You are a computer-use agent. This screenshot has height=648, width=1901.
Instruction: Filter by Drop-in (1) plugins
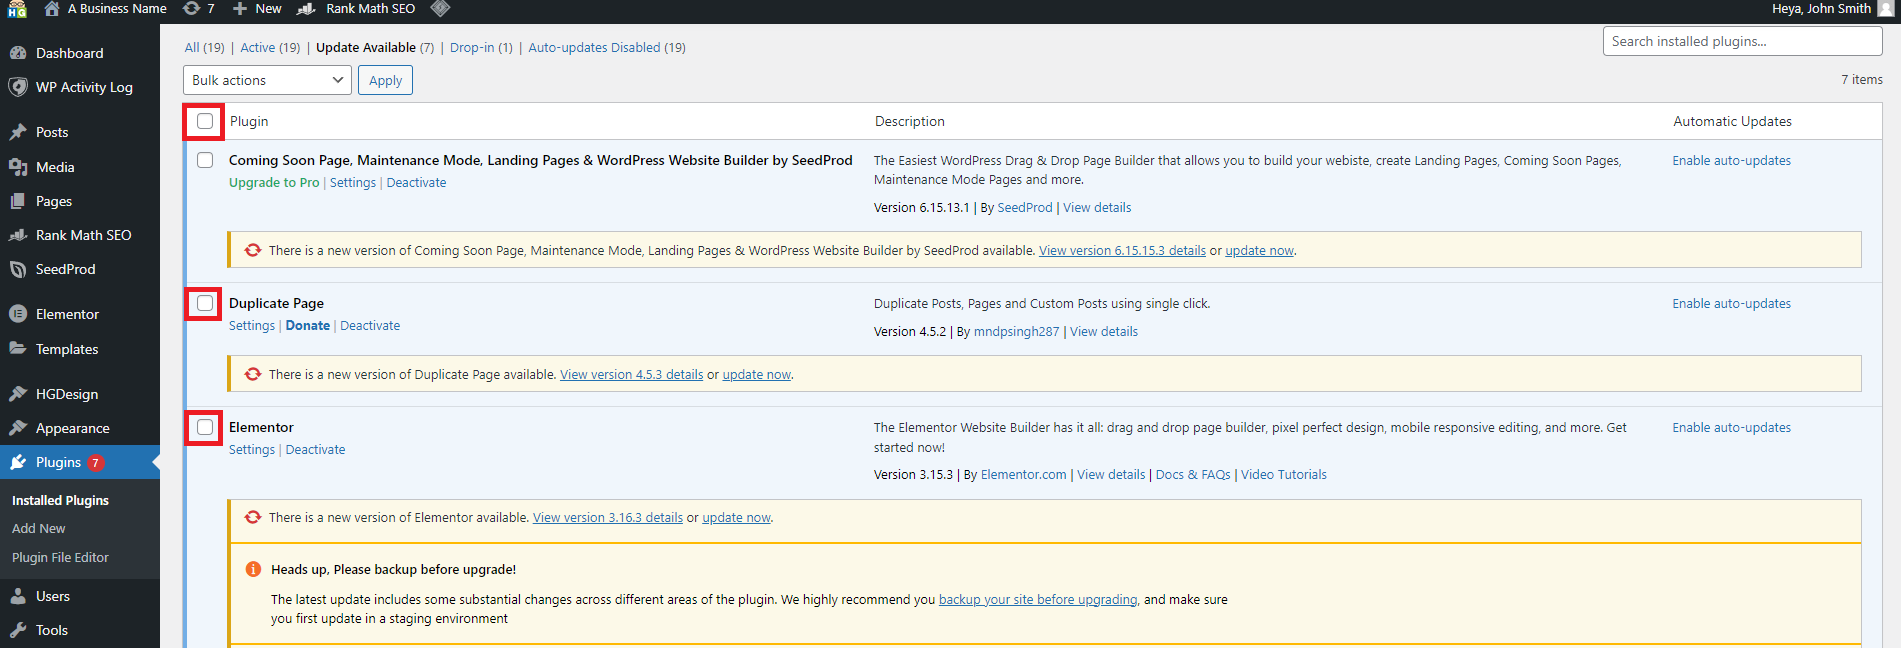pos(481,47)
